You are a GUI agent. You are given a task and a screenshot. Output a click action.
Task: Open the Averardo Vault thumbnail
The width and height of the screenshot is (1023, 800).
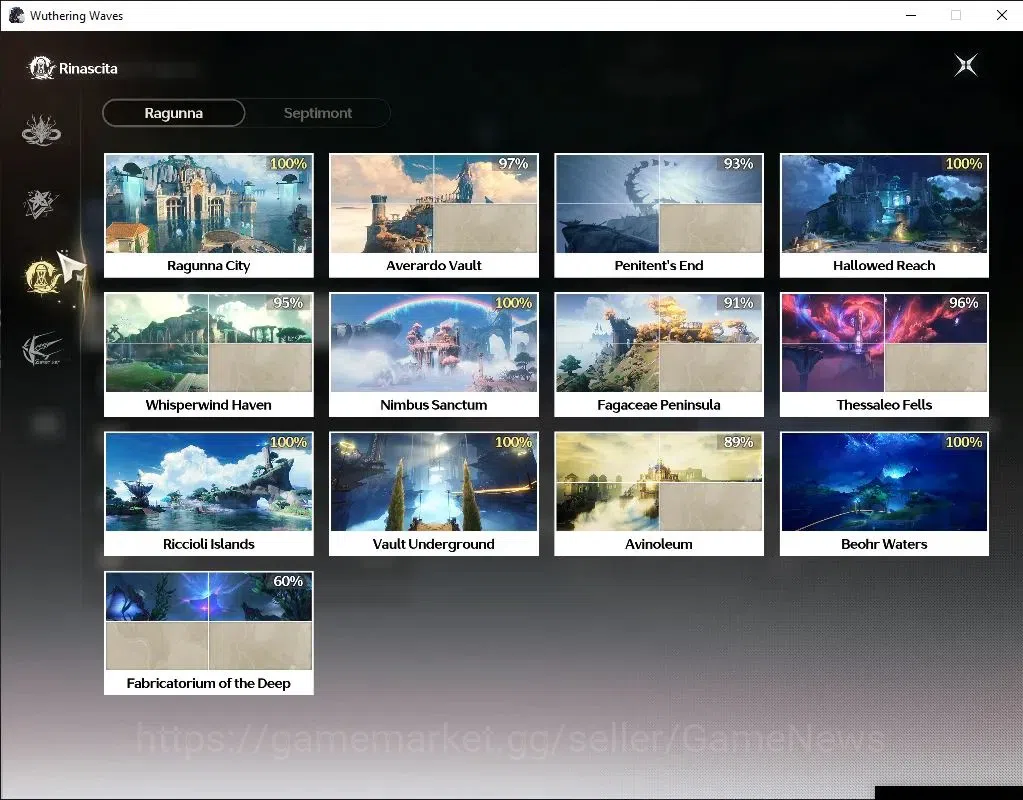tap(434, 204)
